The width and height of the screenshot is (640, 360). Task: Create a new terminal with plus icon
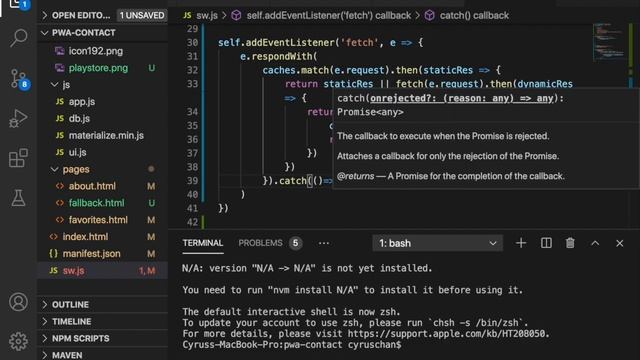click(x=521, y=243)
